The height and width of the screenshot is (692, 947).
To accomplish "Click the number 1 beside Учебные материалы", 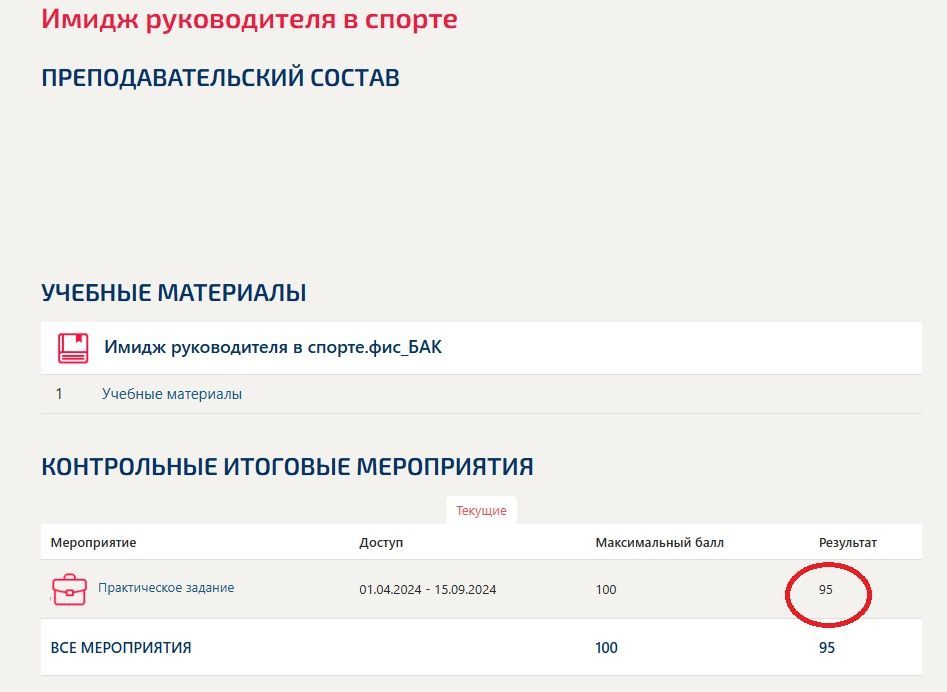I will [59, 394].
